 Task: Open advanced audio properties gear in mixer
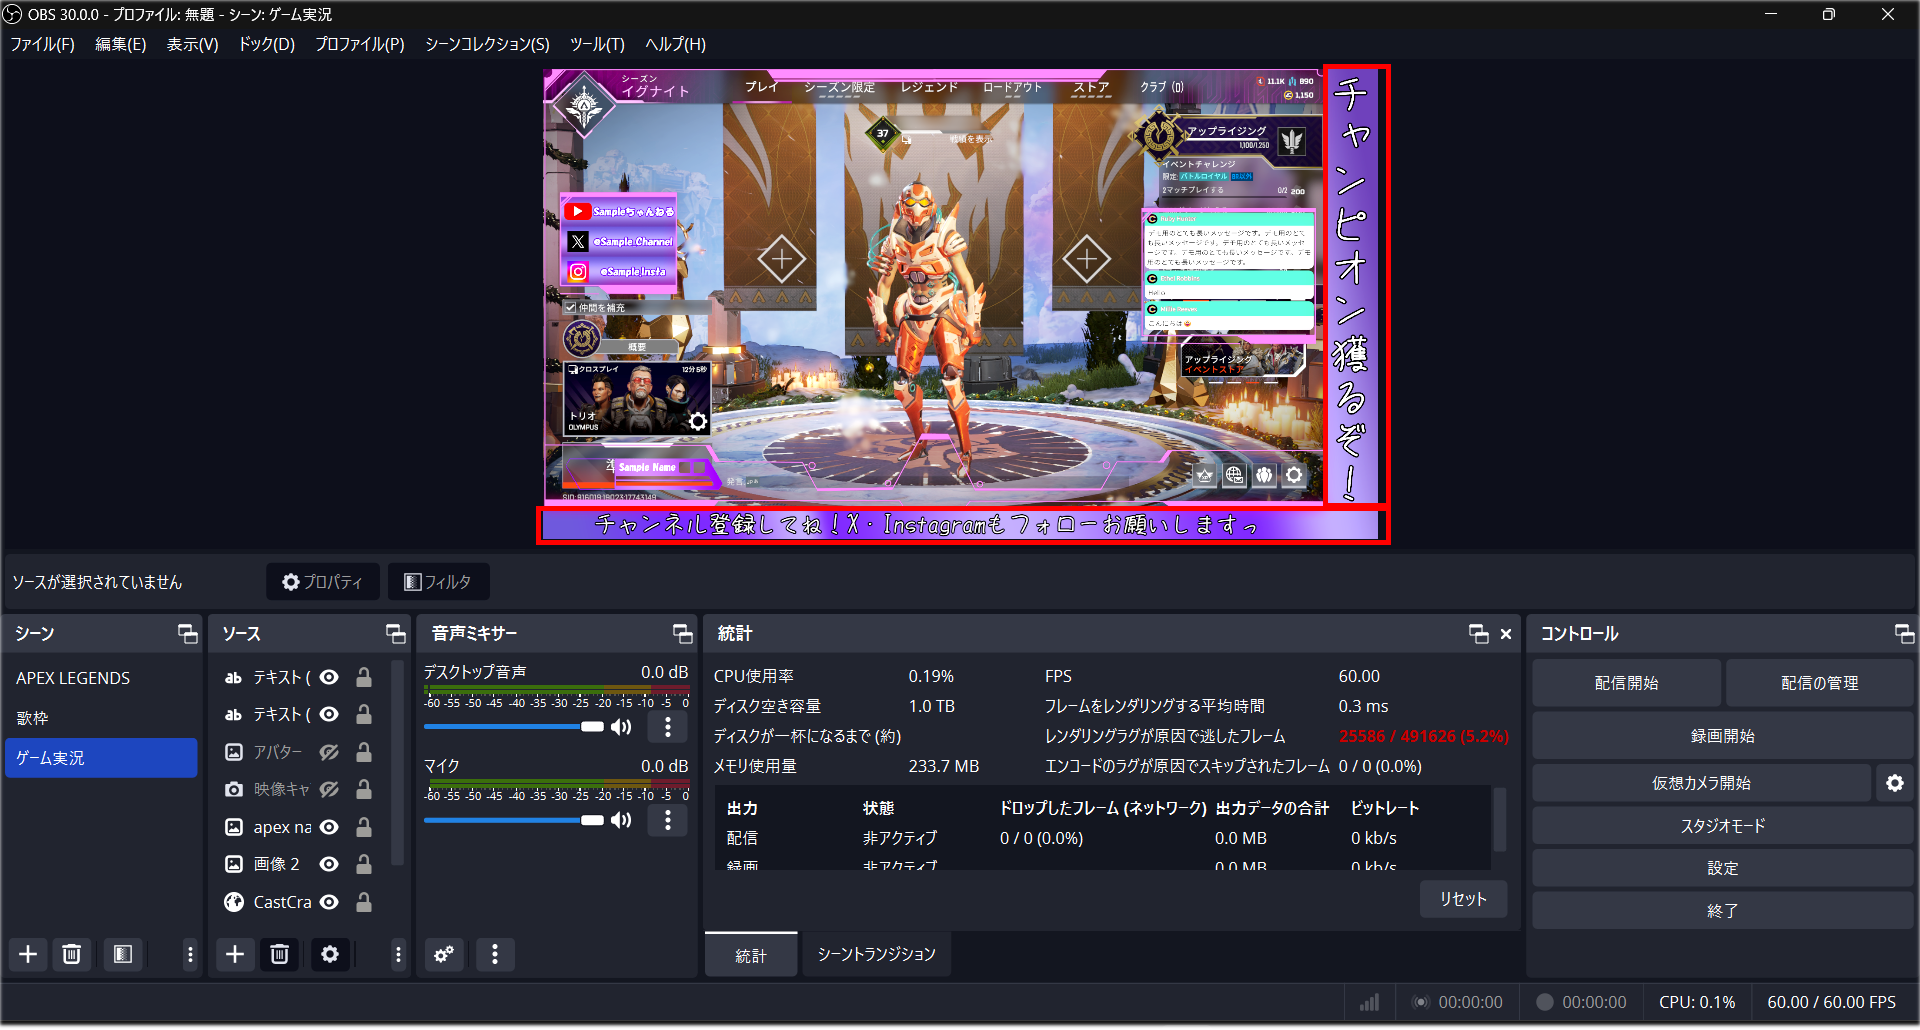click(444, 954)
